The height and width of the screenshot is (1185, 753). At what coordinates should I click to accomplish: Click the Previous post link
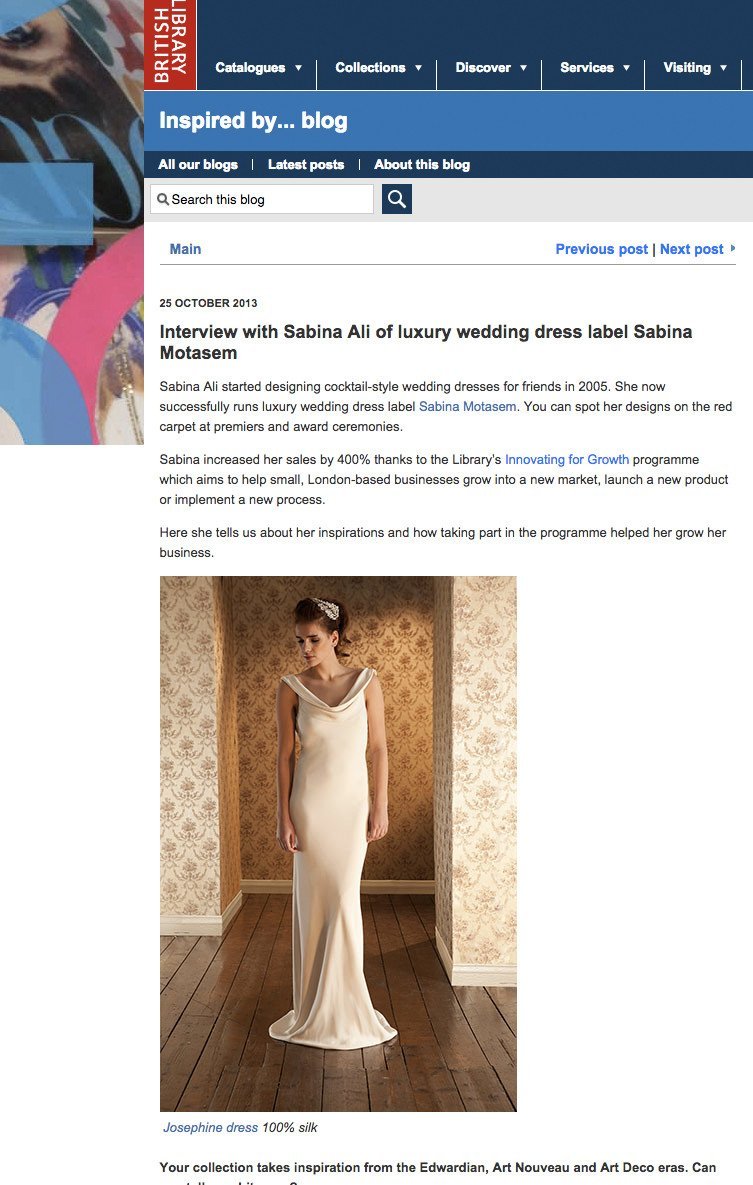602,249
